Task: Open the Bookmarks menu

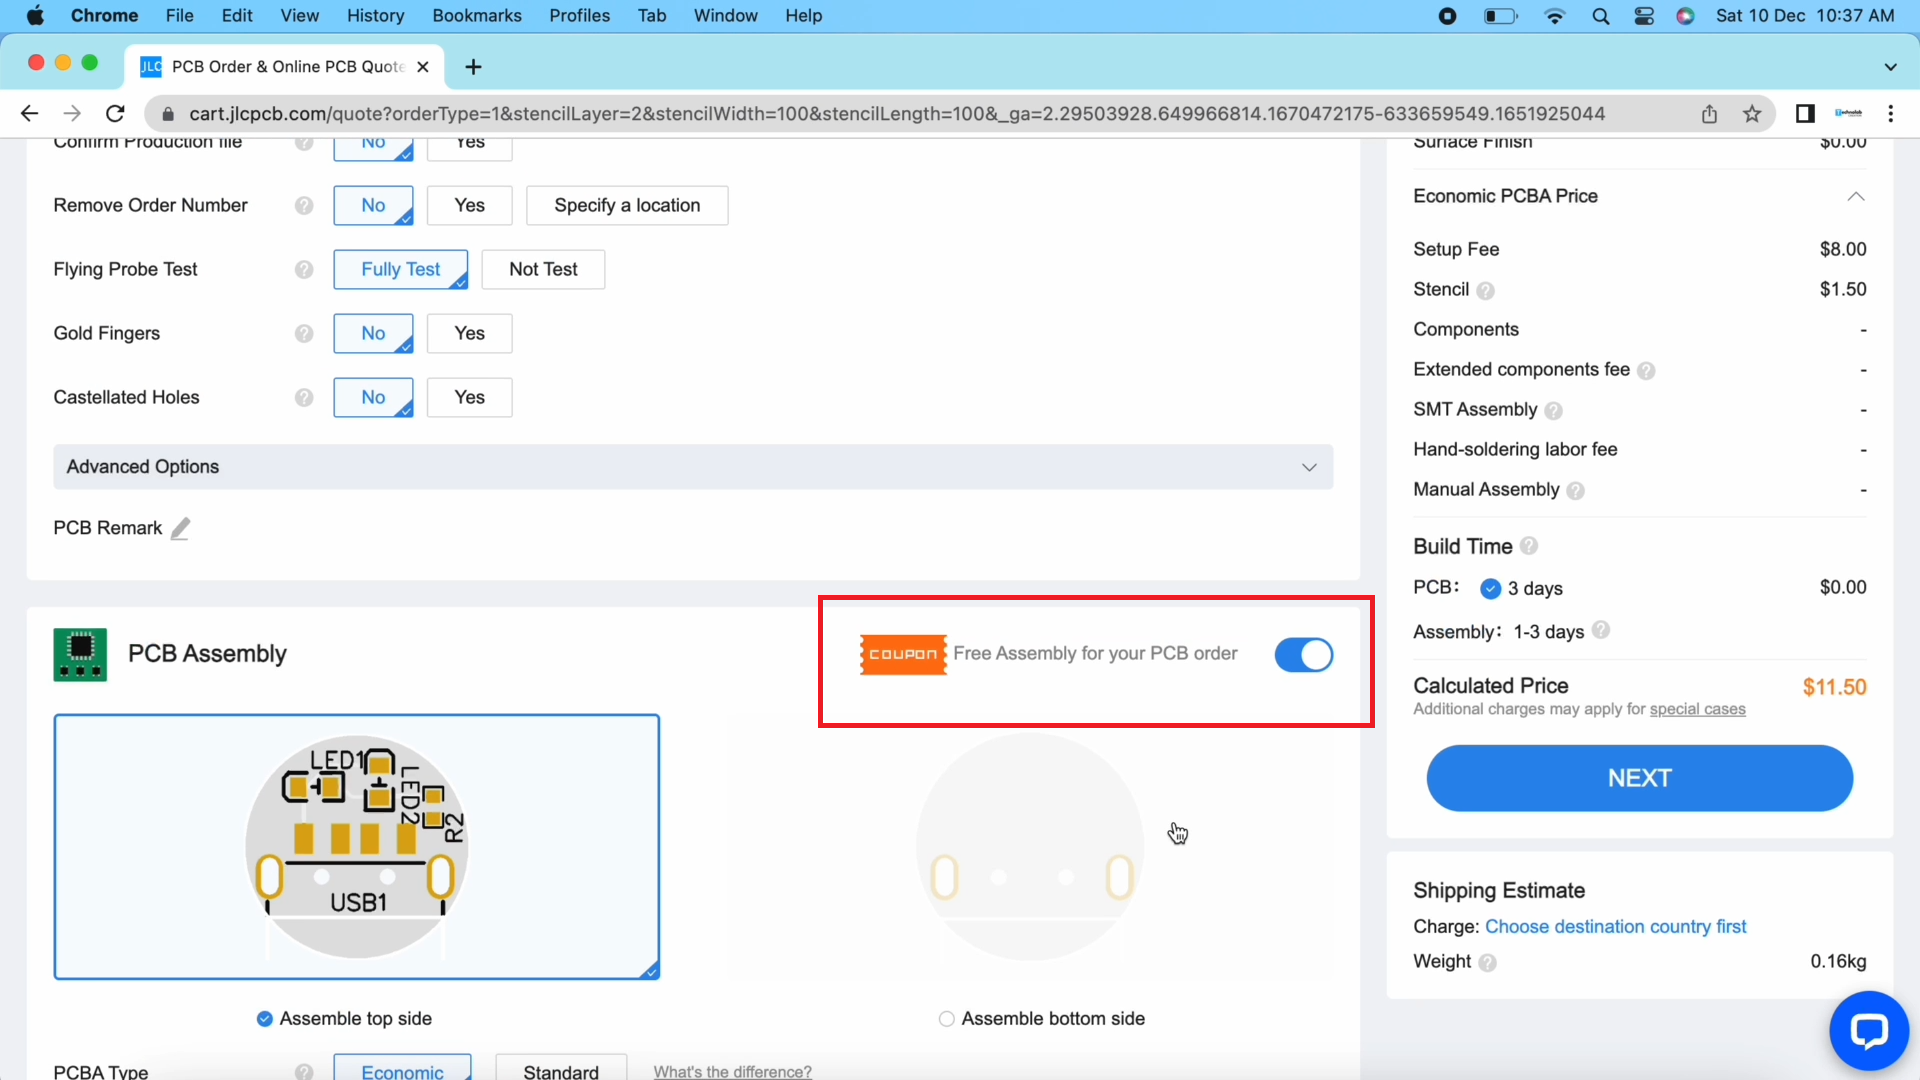Action: click(x=477, y=16)
